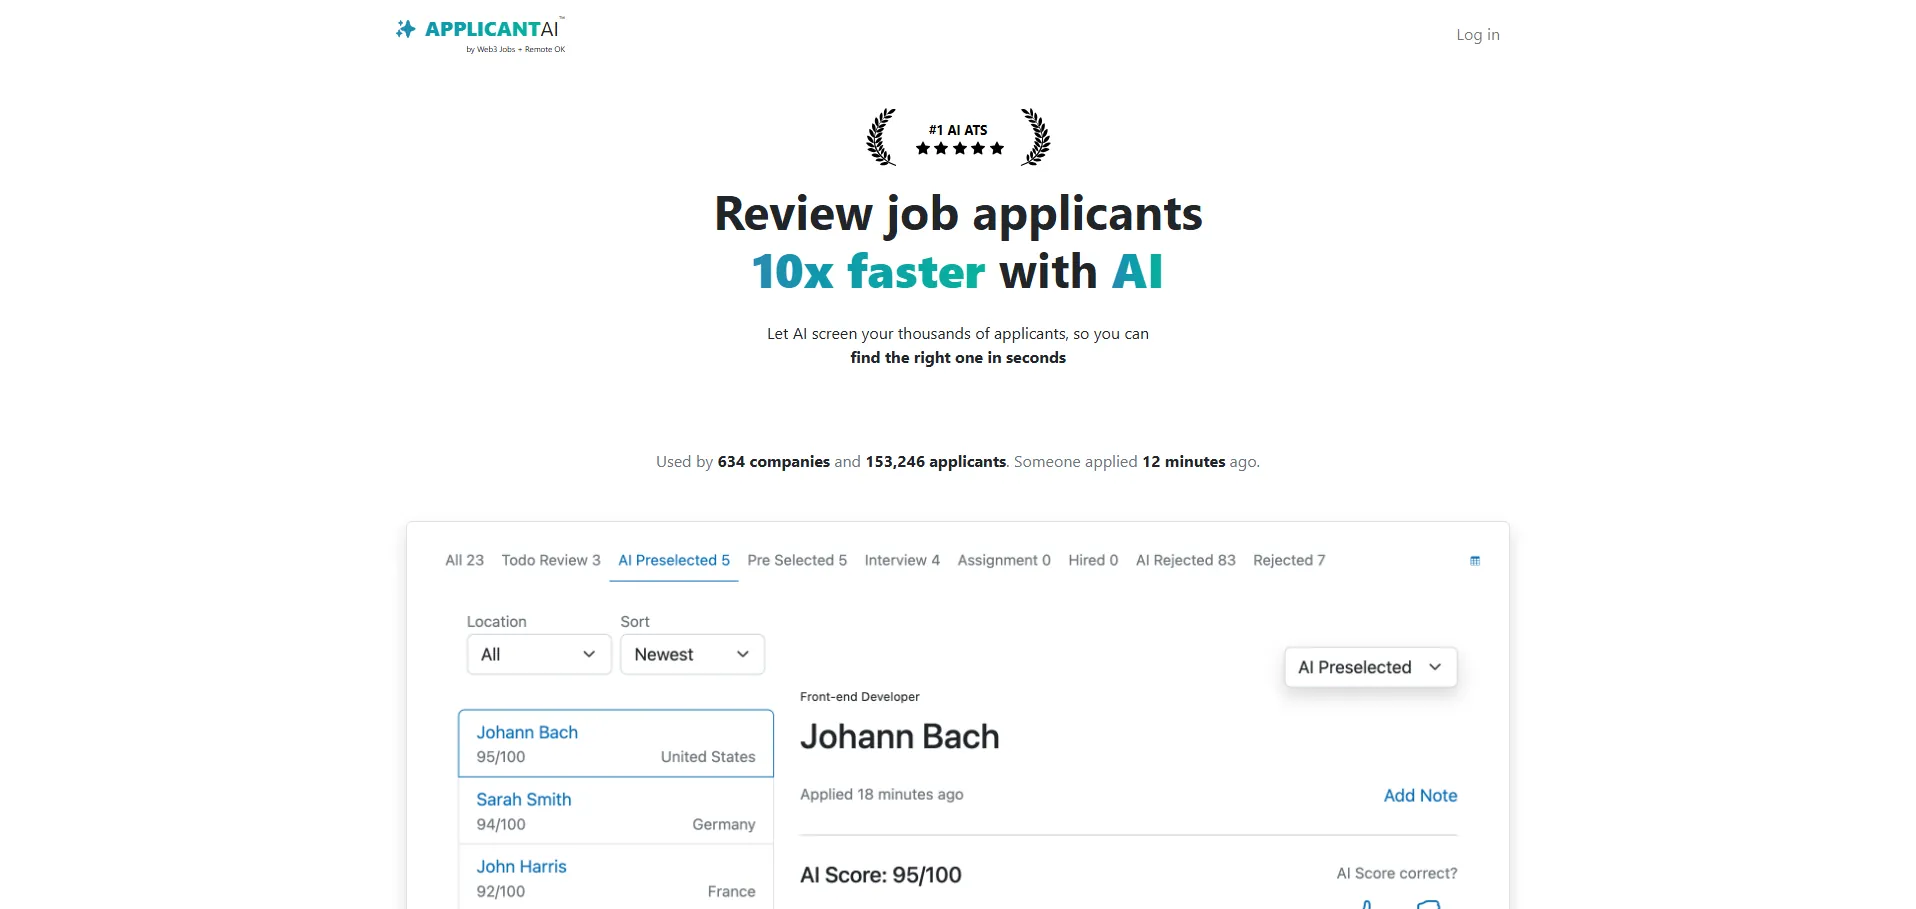Click the table view icon
The width and height of the screenshot is (1916, 909).
tap(1474, 561)
